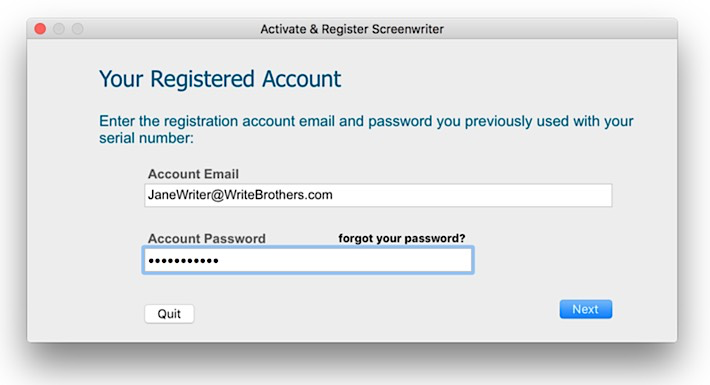Viewport: 710px width, 385px height.
Task: Click an empty area of the title bar
Action: [561, 29]
